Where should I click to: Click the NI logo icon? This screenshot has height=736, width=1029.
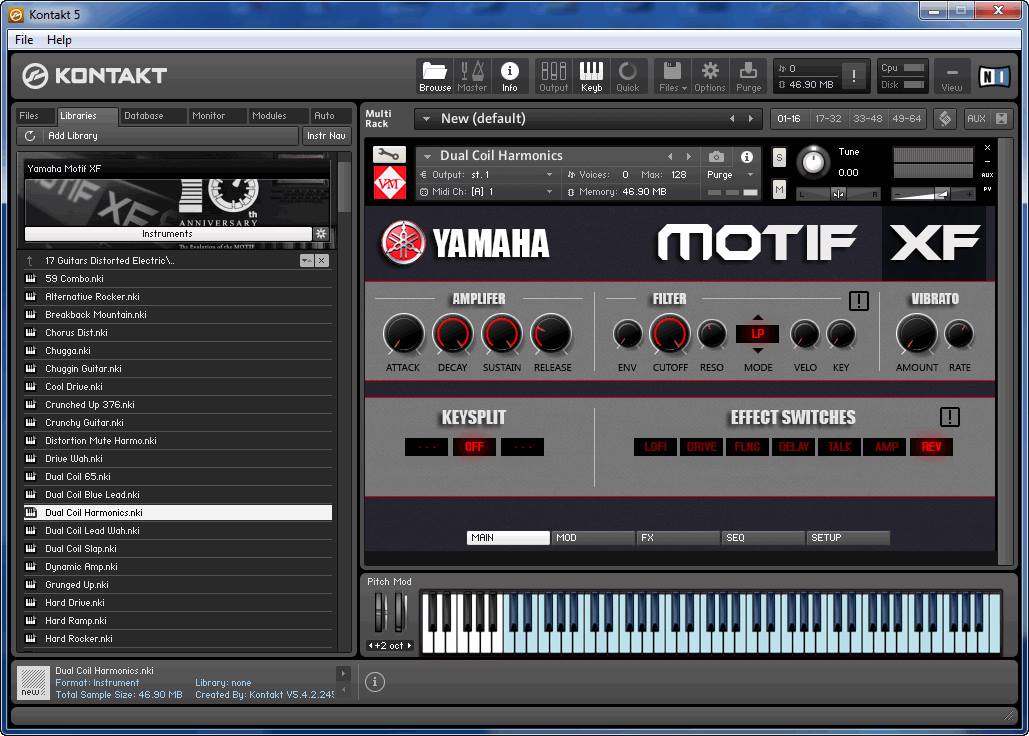click(994, 77)
